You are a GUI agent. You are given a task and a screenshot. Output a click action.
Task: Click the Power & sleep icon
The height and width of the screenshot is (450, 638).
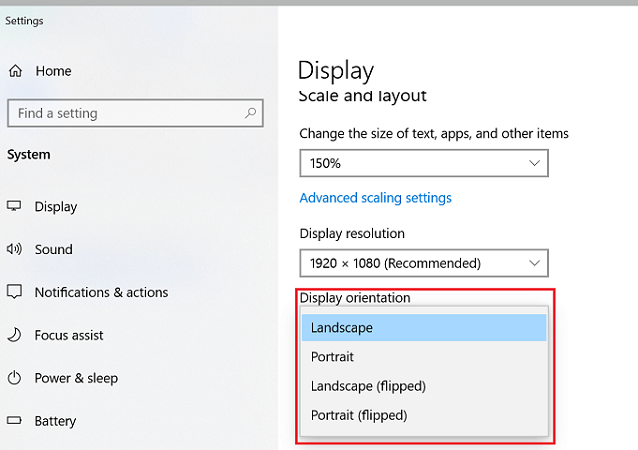pyautogui.click(x=15, y=379)
